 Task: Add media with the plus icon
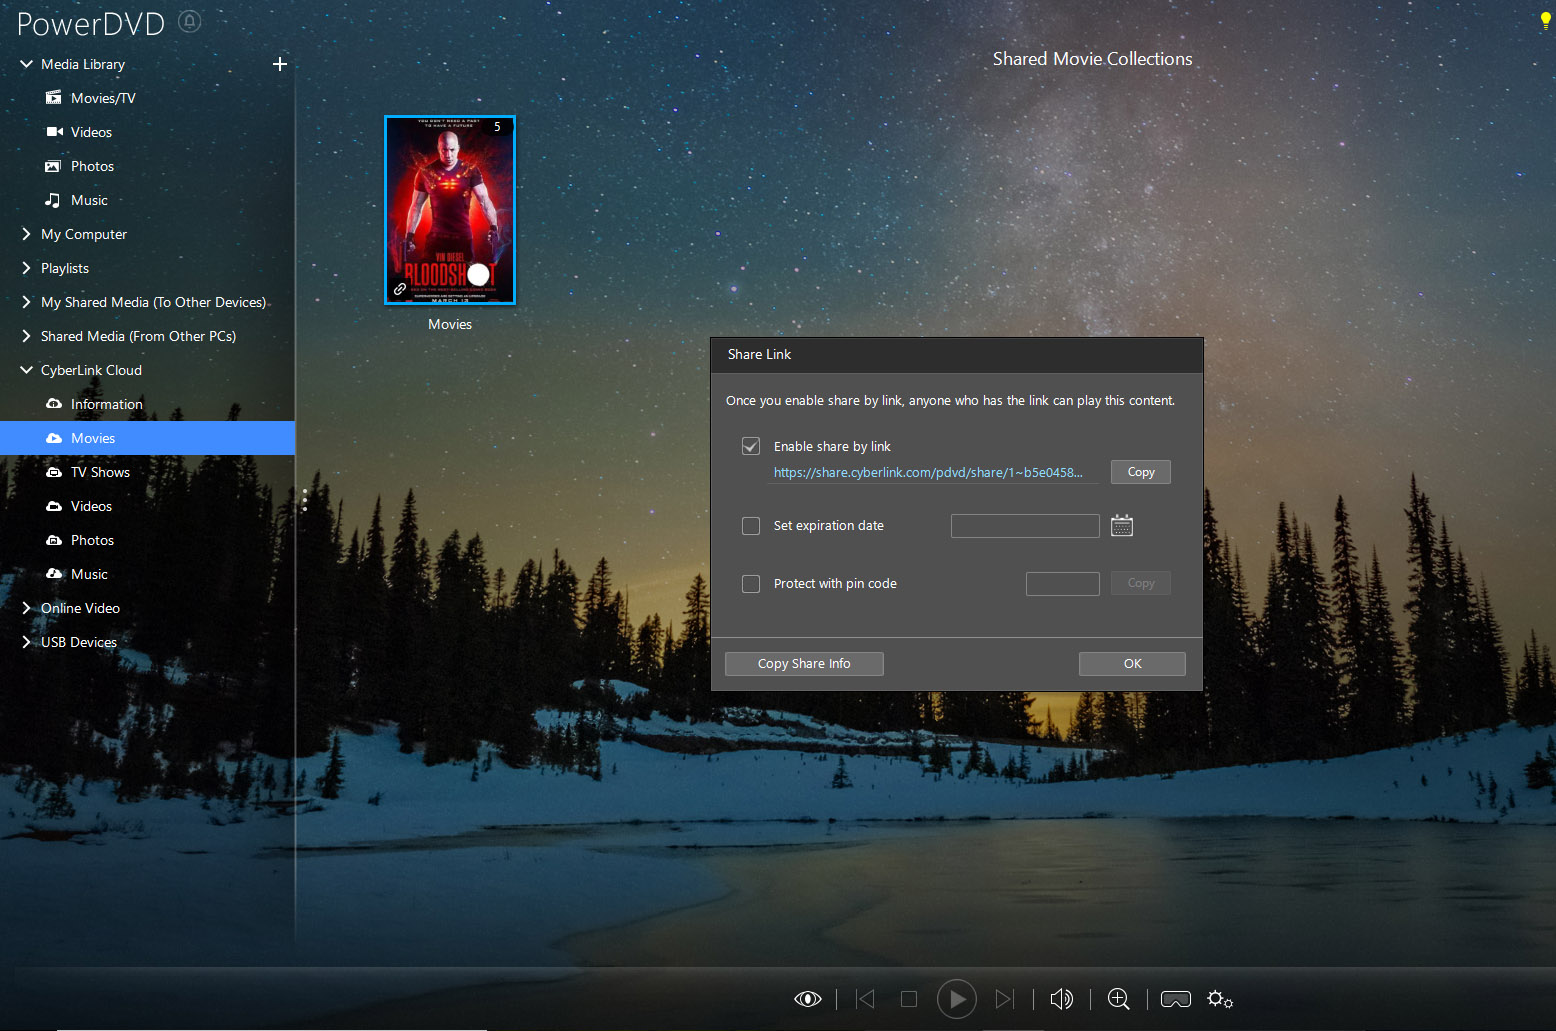tap(280, 64)
